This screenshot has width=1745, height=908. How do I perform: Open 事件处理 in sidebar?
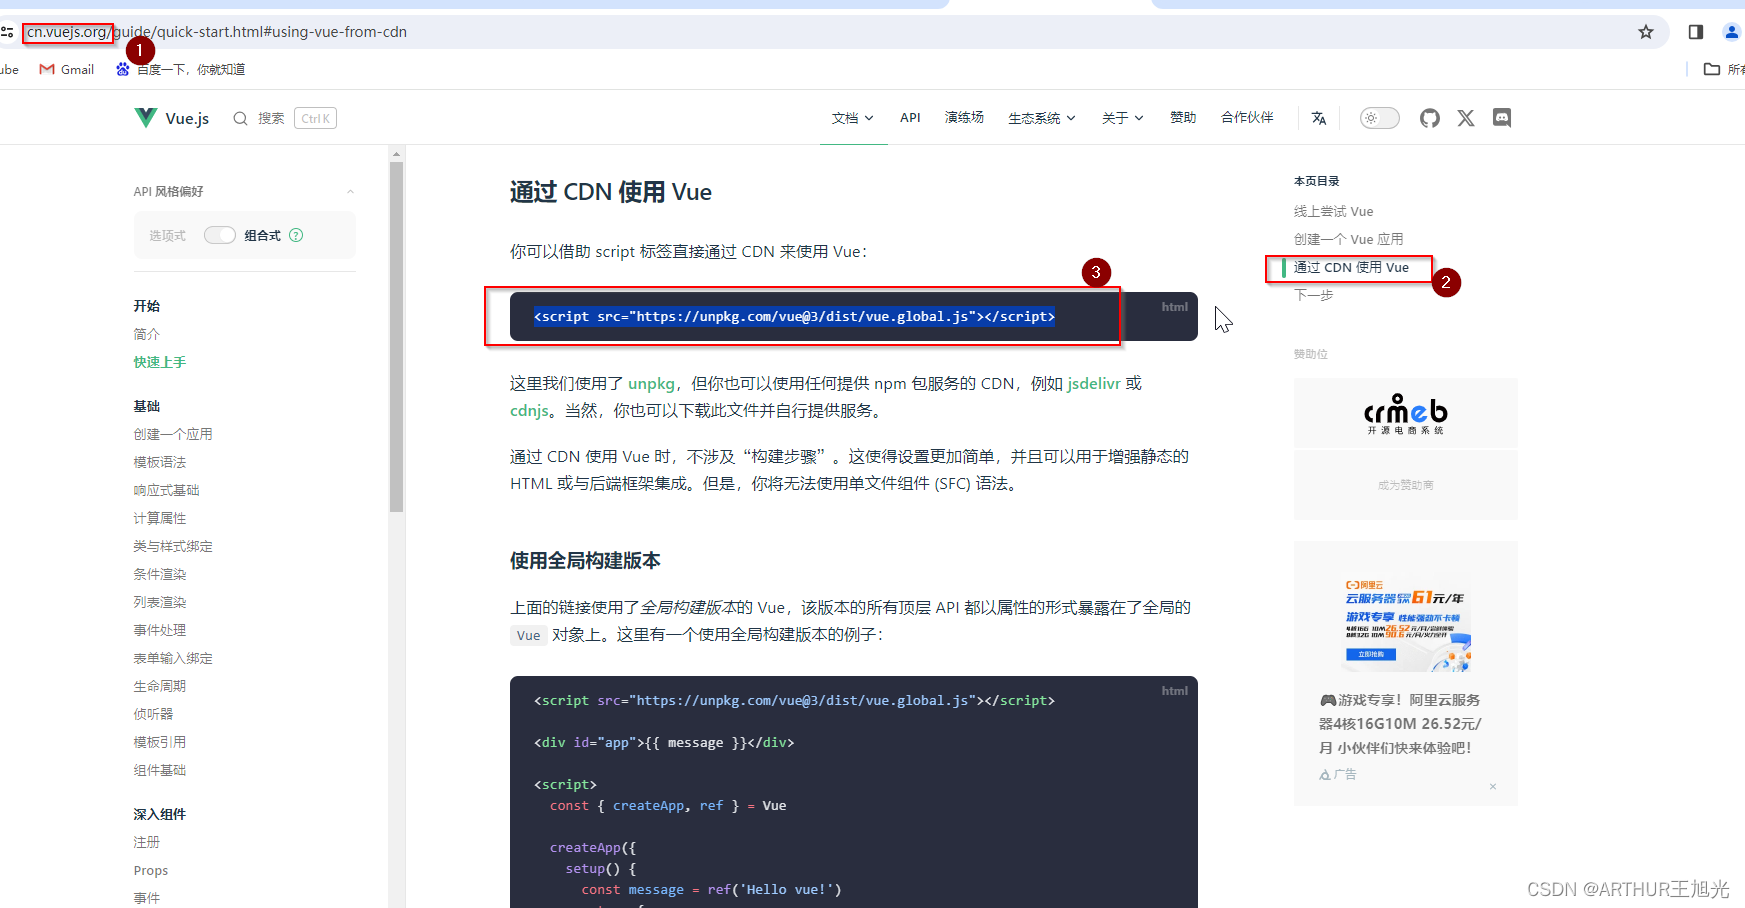tap(160, 630)
